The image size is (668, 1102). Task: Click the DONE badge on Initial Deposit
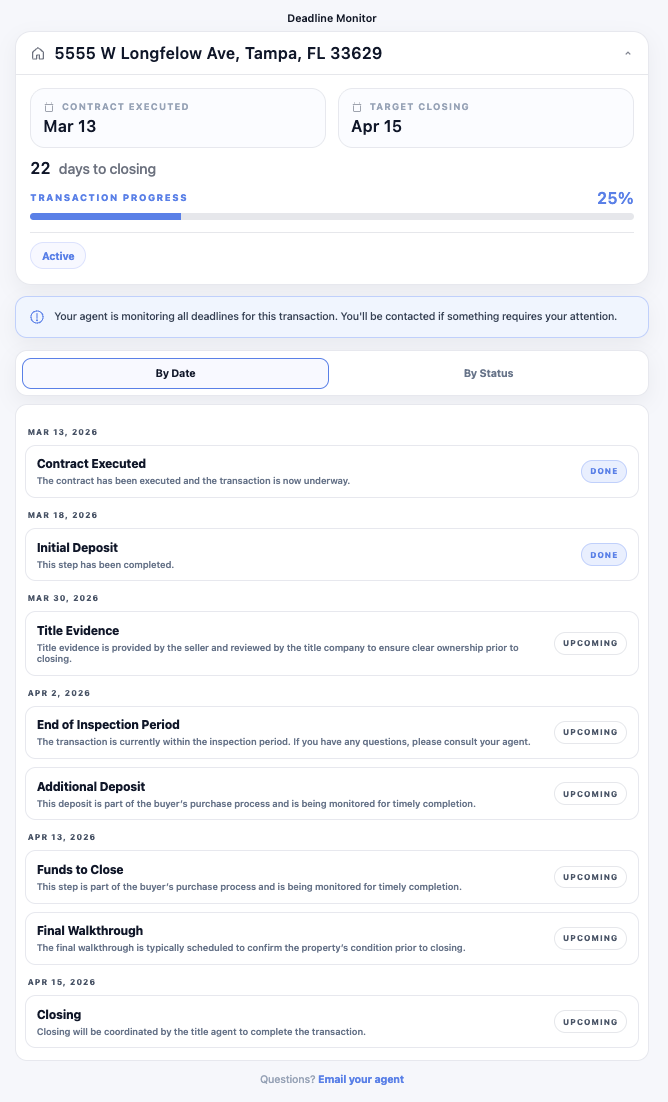(603, 554)
